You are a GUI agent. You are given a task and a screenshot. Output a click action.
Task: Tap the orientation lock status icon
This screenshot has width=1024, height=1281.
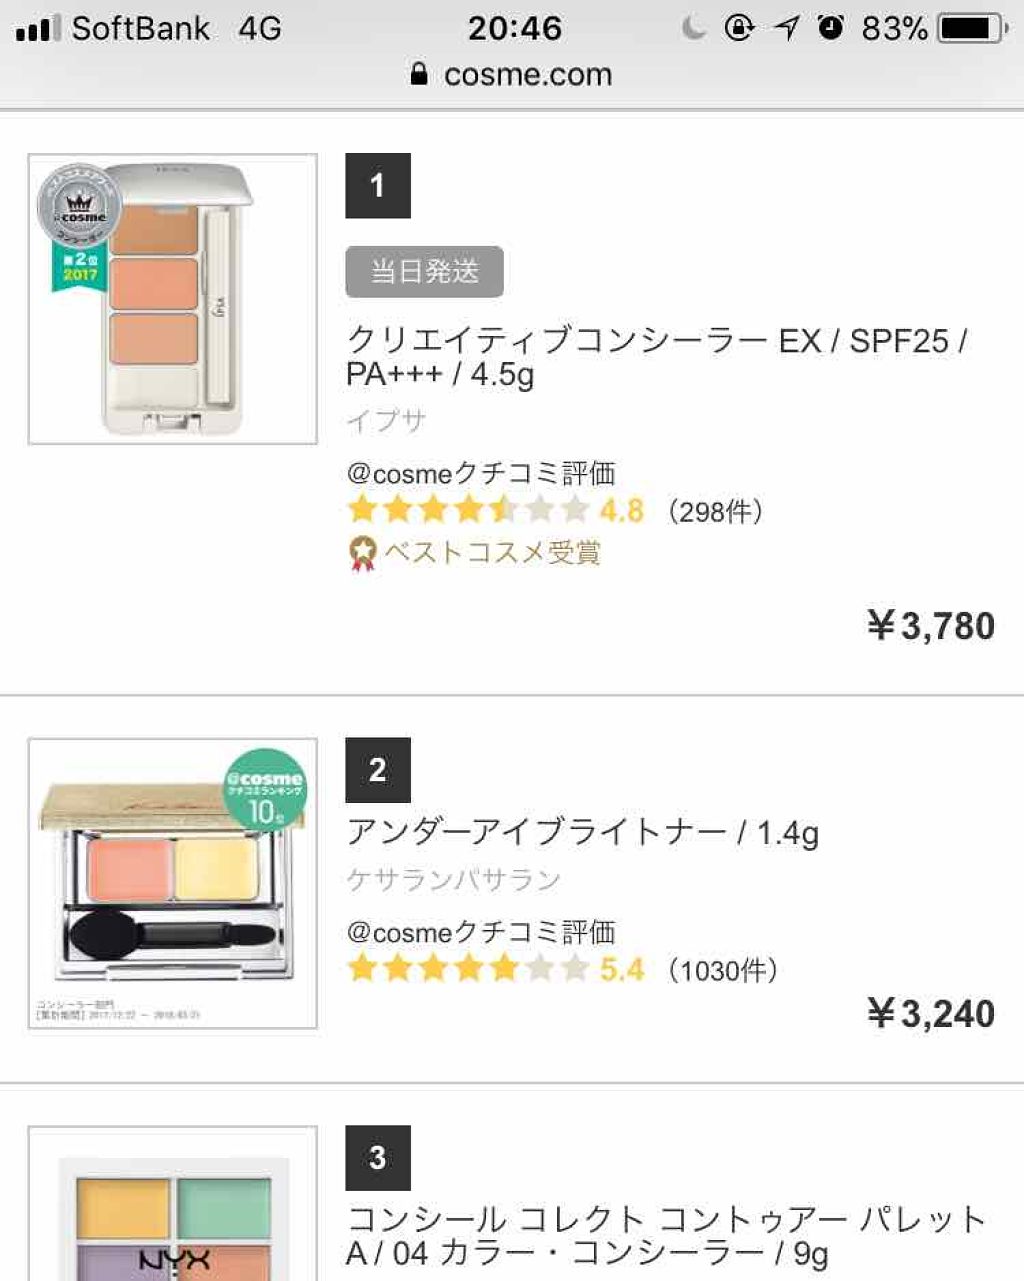coord(737,28)
